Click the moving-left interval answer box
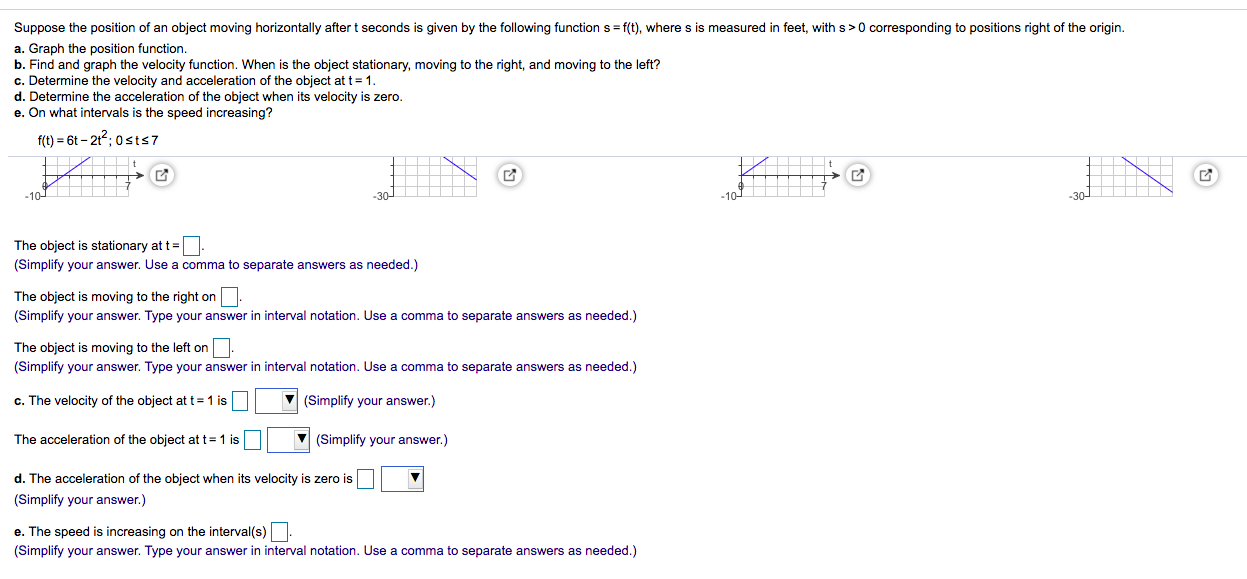Image resolution: width=1247 pixels, height=579 pixels. pos(222,347)
